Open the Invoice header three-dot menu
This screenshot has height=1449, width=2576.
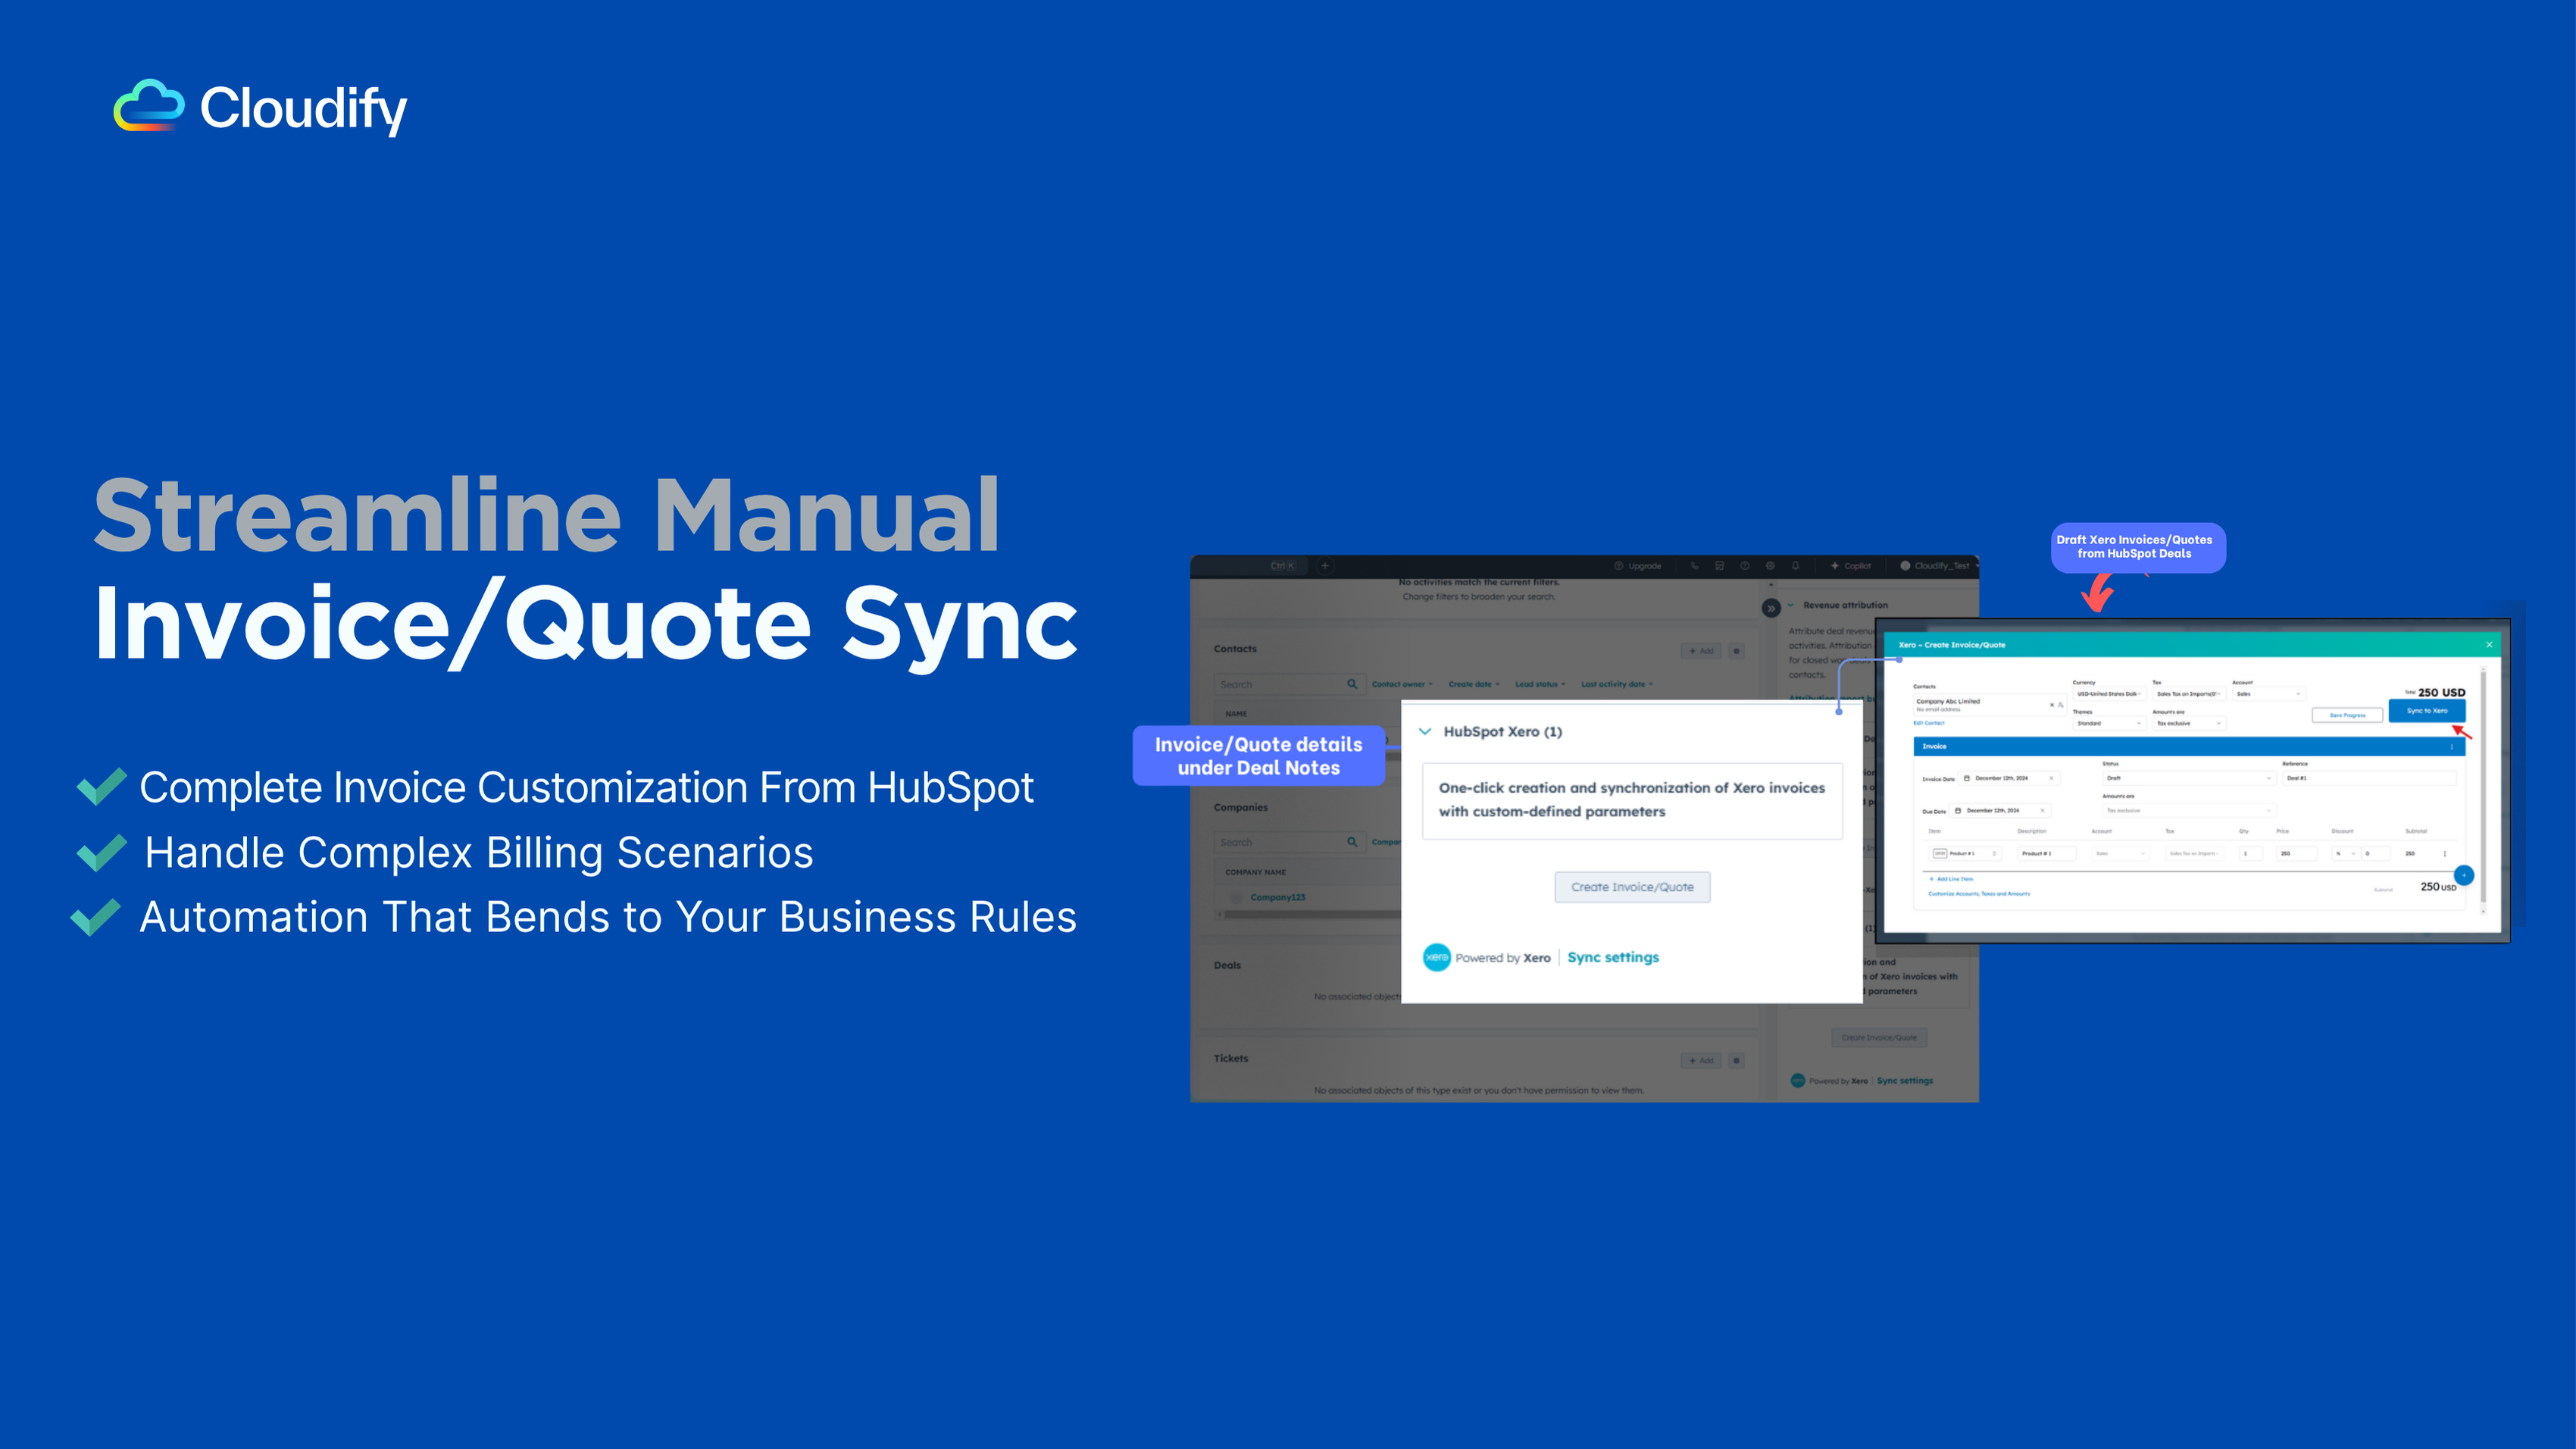[2452, 747]
